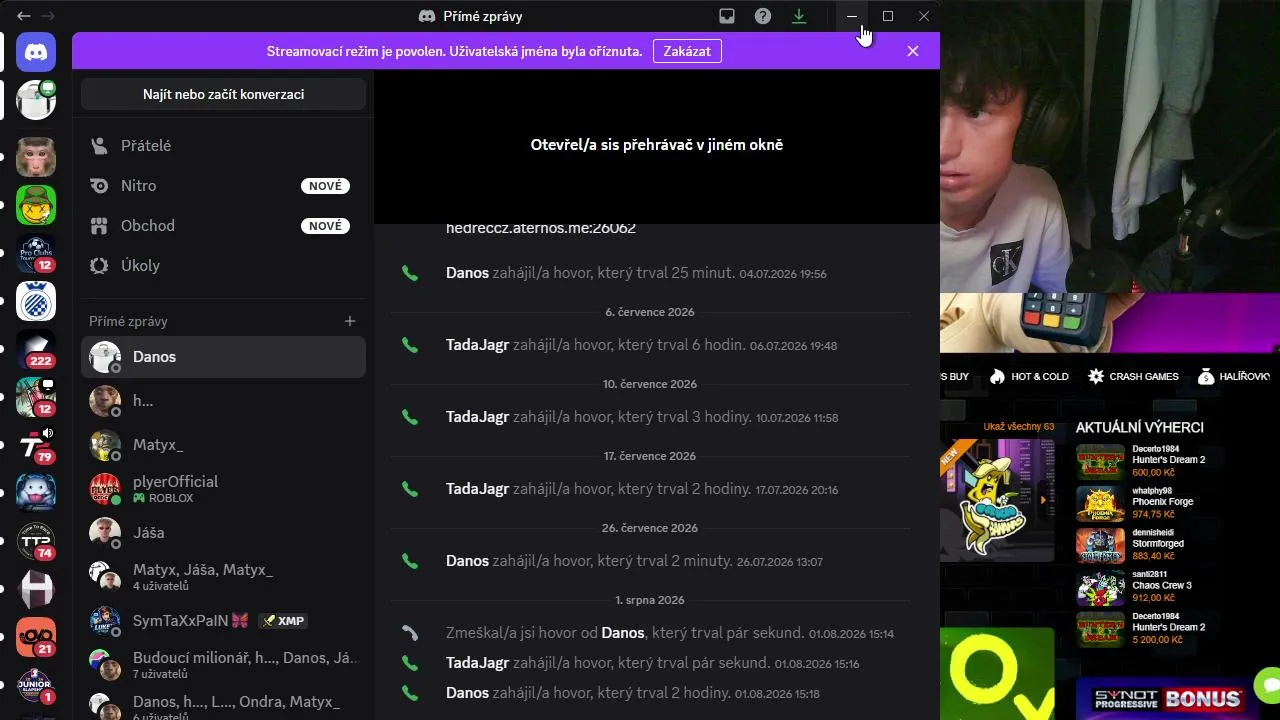Open the TTP server with 74 badge
Viewport: 1280px width, 720px height.
[36, 541]
